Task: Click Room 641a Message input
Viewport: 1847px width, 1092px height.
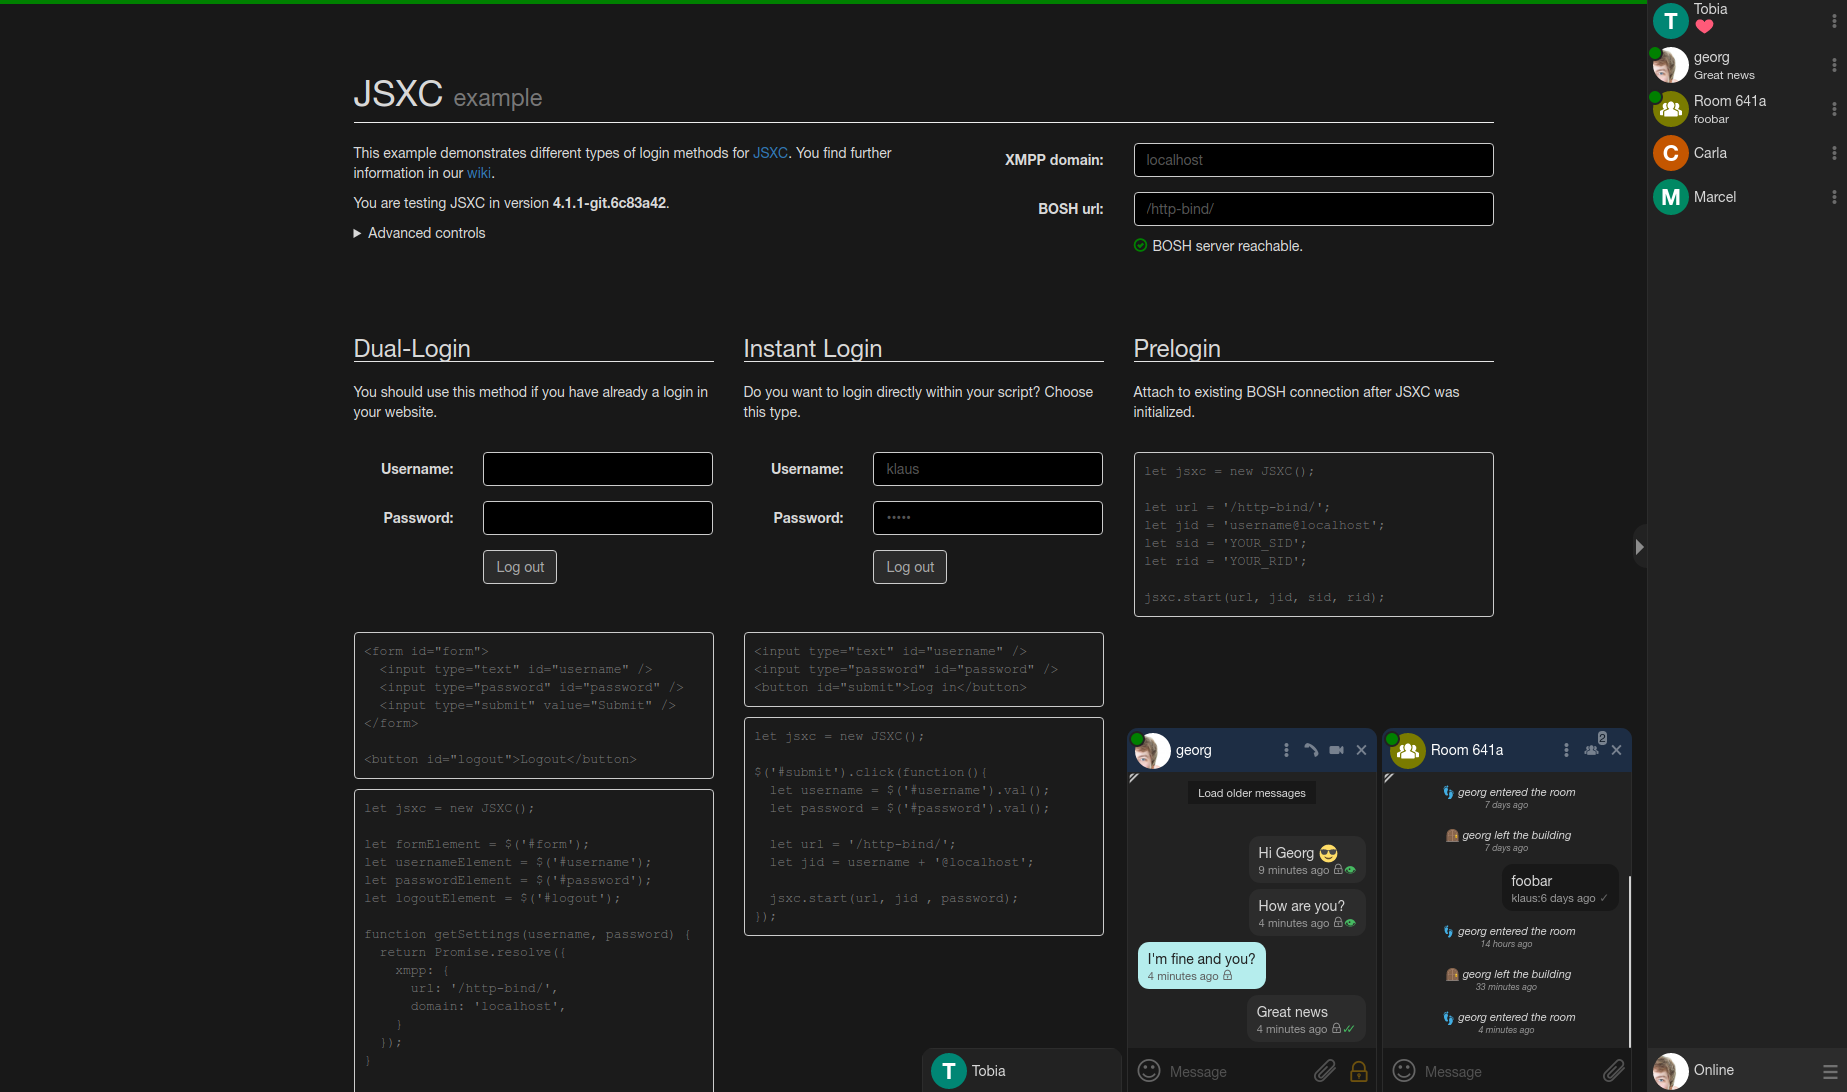Action: click(1508, 1071)
